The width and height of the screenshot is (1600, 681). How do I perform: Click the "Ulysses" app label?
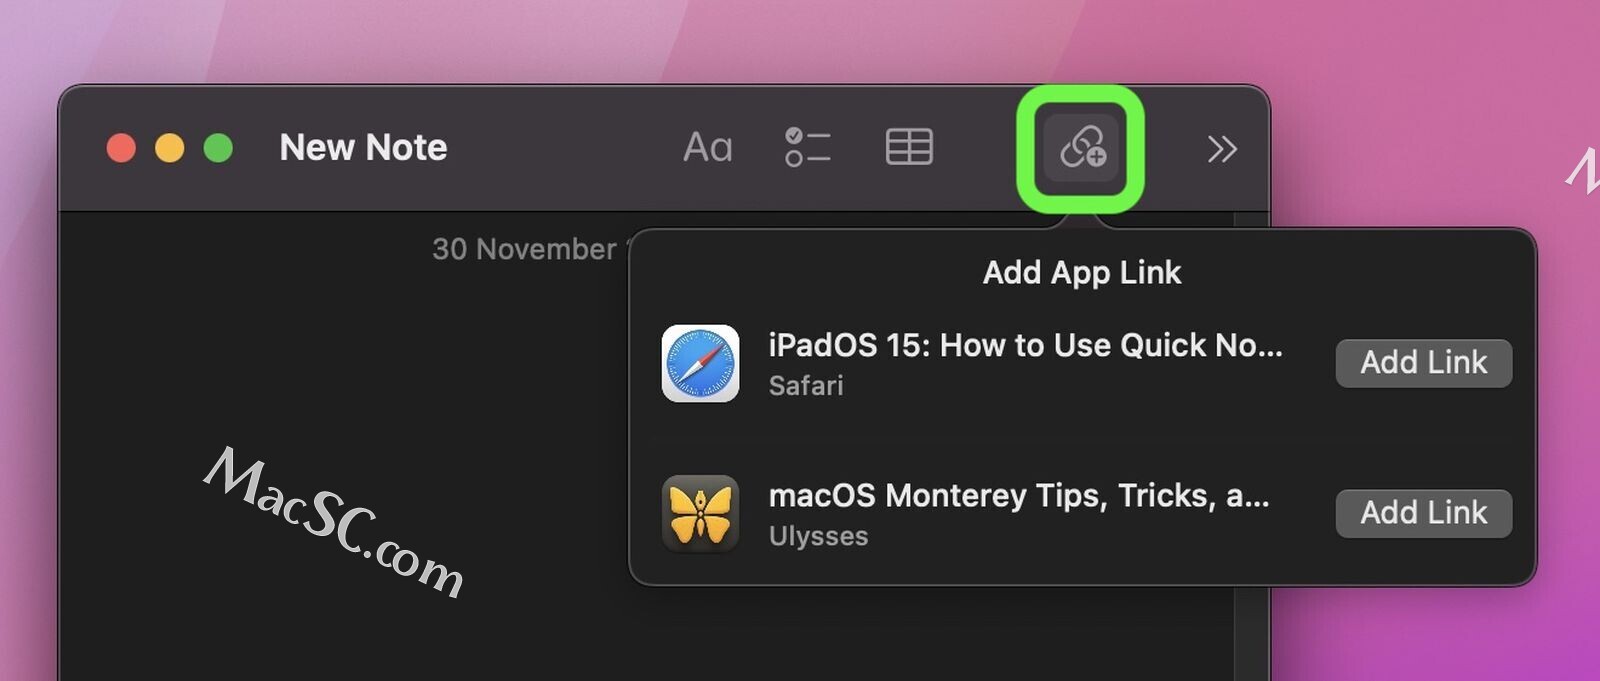[818, 536]
